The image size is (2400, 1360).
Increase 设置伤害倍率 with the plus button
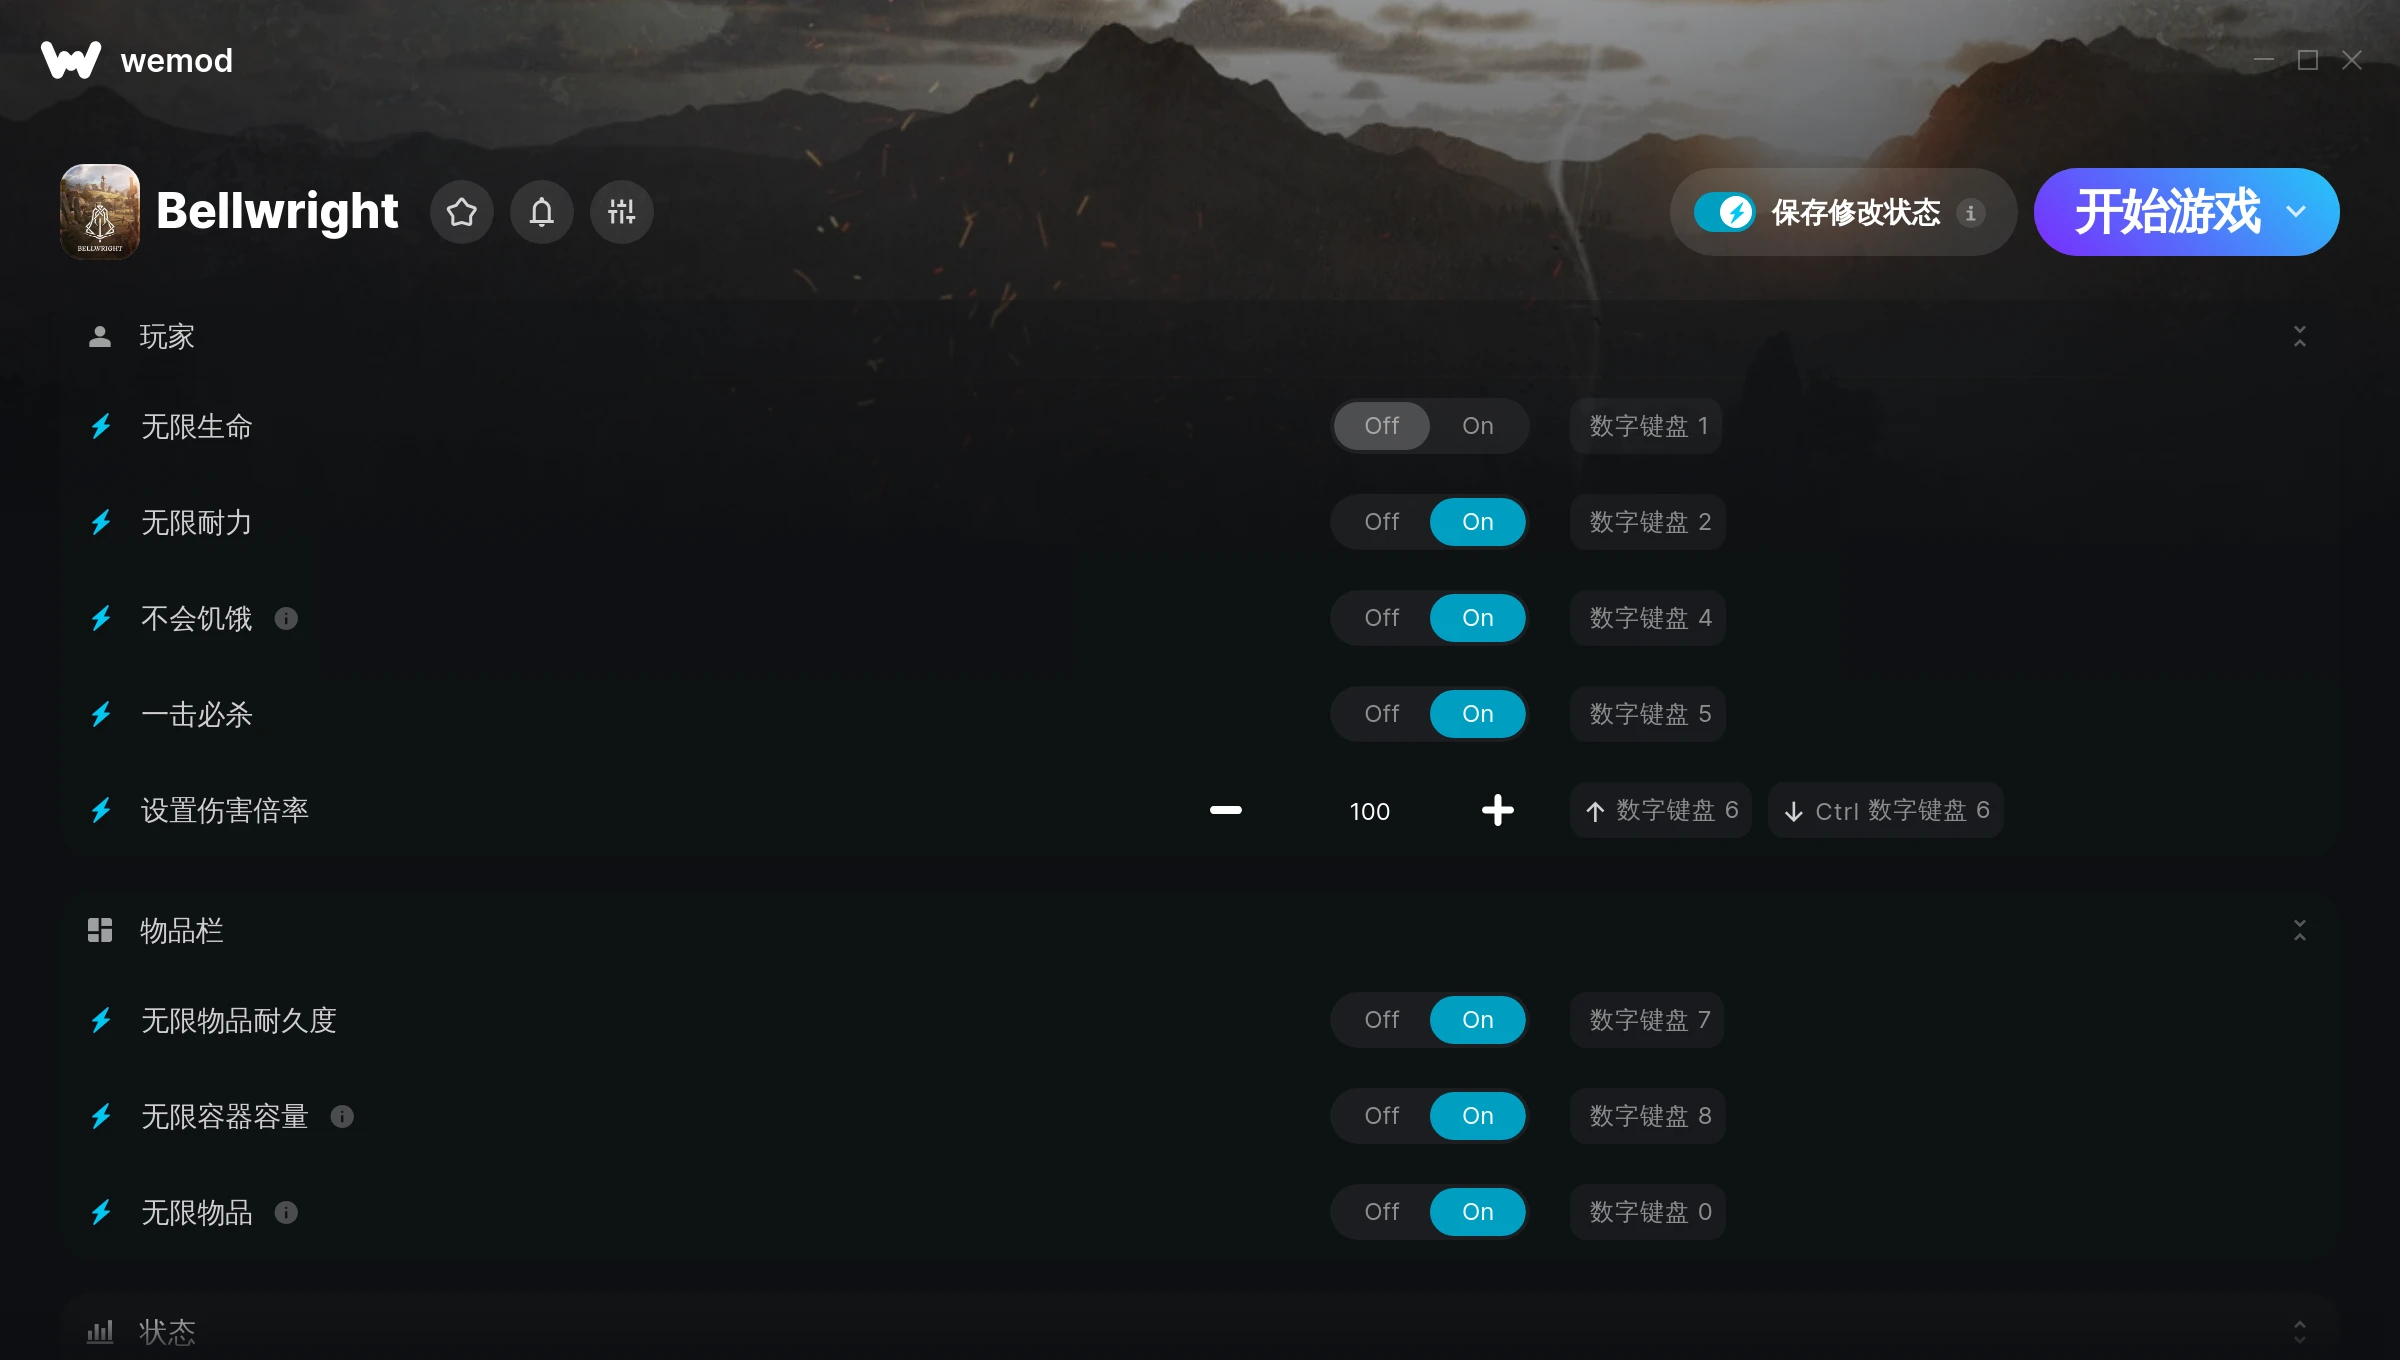point(1497,811)
